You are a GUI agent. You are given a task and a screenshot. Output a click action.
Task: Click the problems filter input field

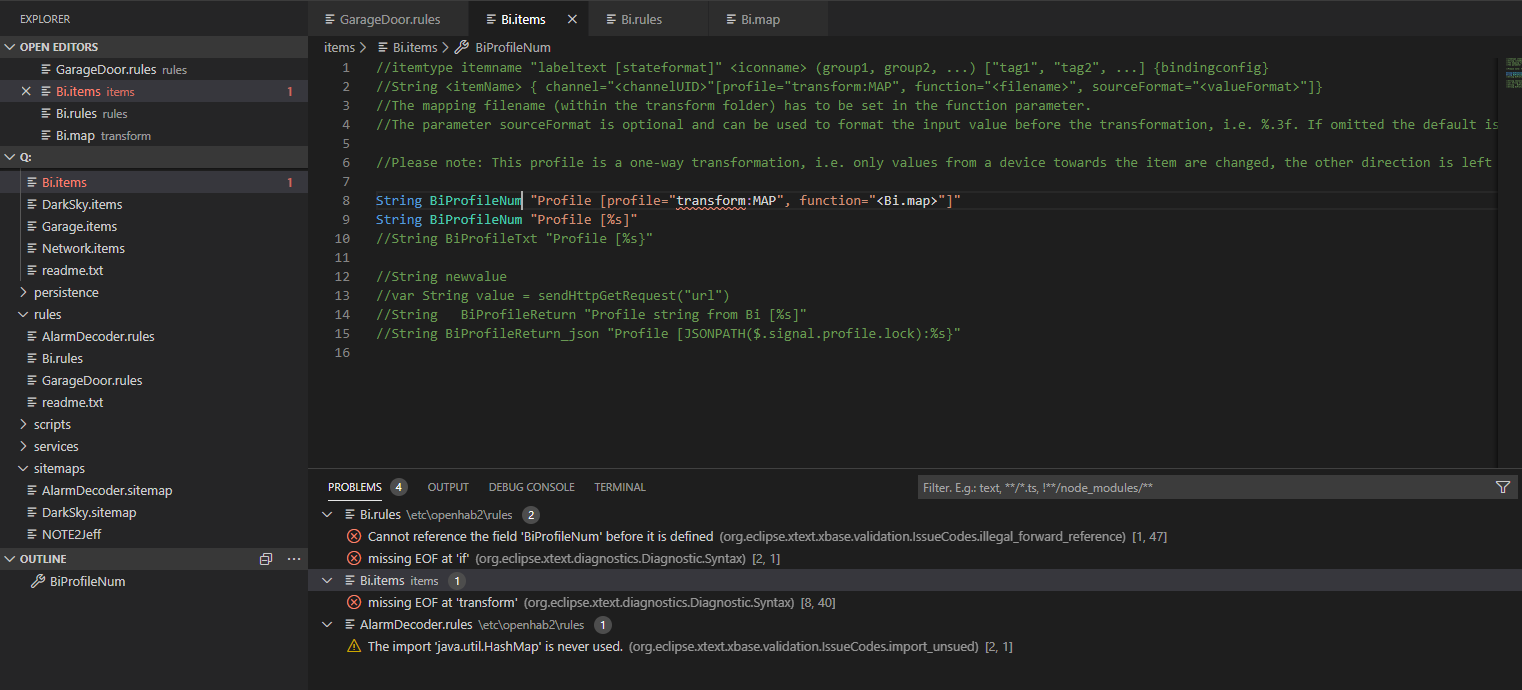1200,487
